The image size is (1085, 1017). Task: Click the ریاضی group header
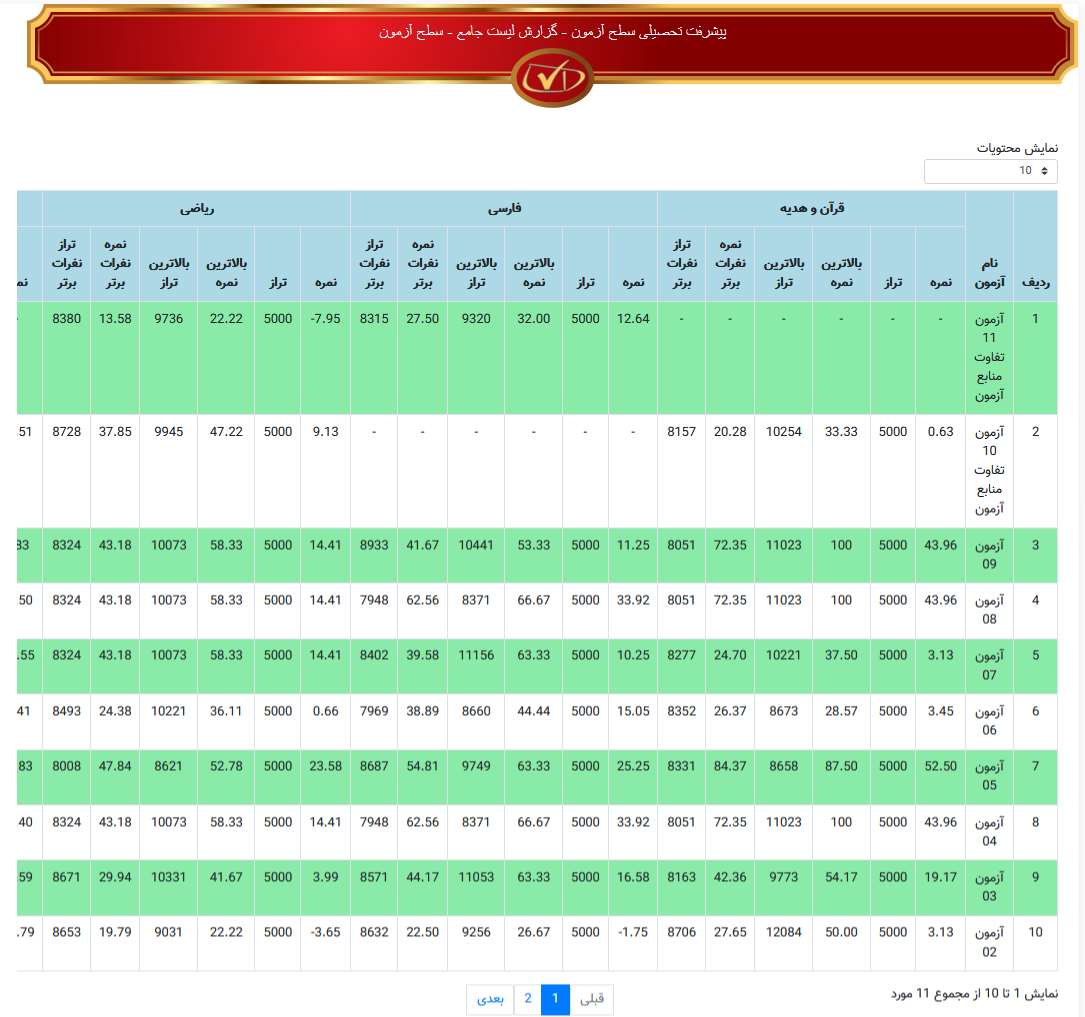pyautogui.click(x=197, y=208)
